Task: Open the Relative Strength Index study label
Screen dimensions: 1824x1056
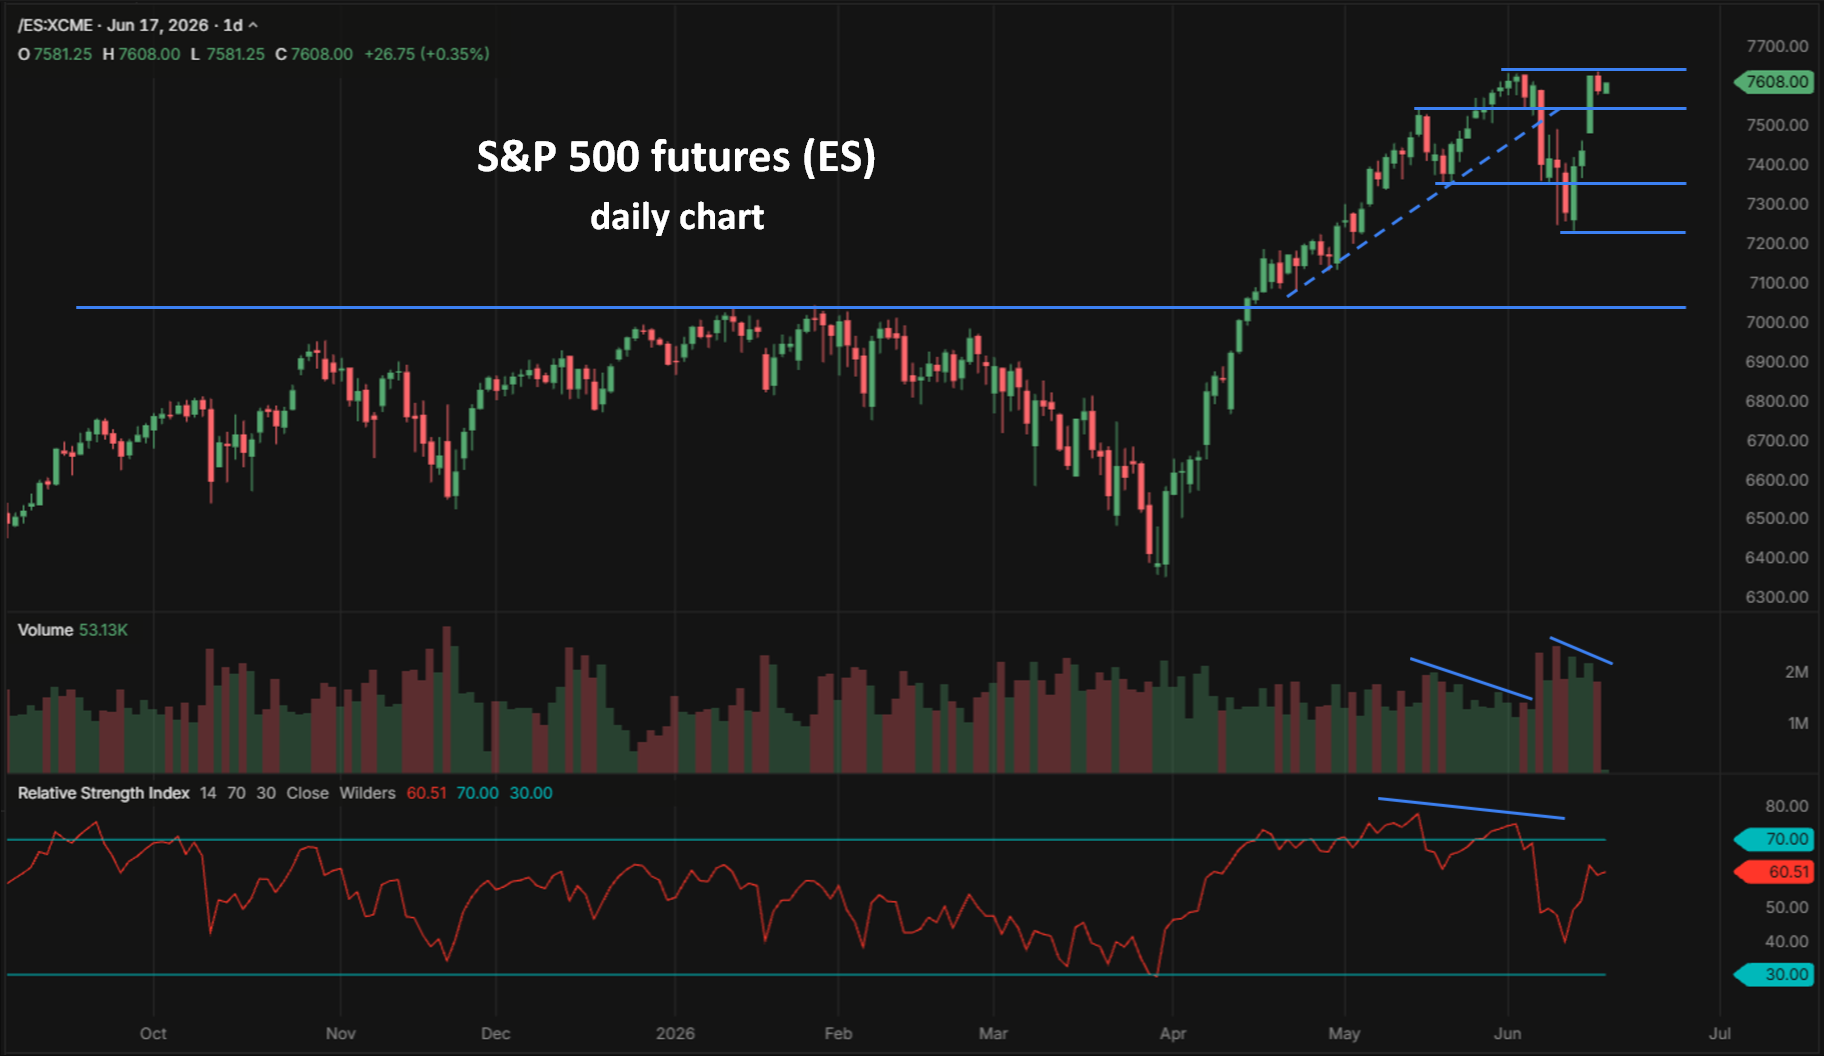Action: tap(103, 793)
